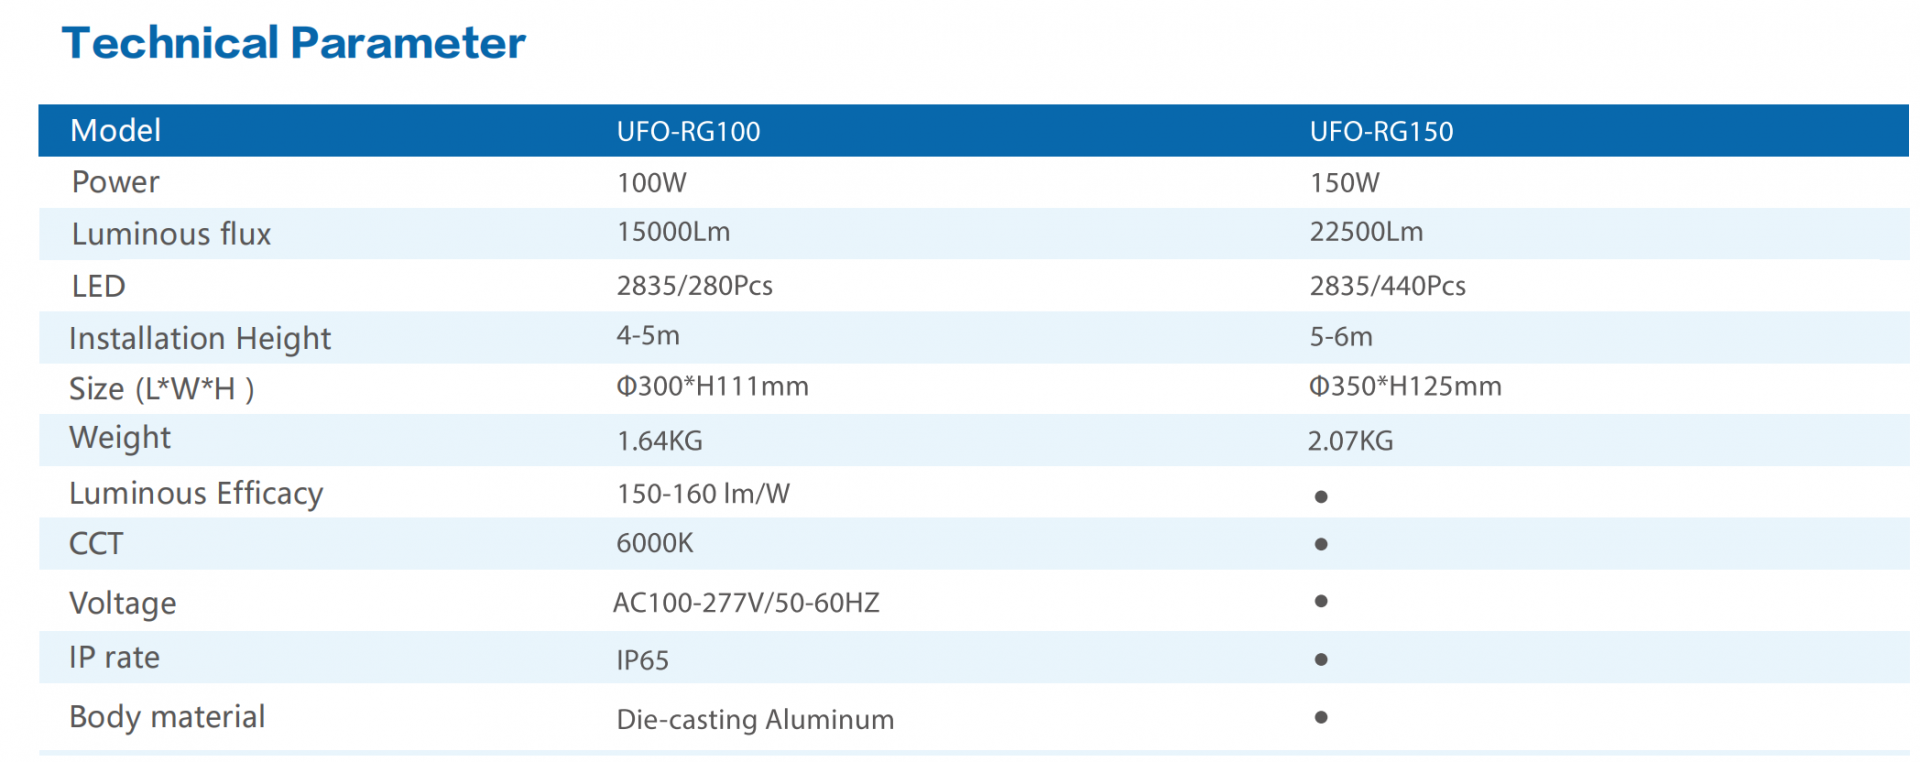The width and height of the screenshot is (1920, 762).
Task: Click the bullet dot in the IP rate row
Action: (x=1321, y=659)
